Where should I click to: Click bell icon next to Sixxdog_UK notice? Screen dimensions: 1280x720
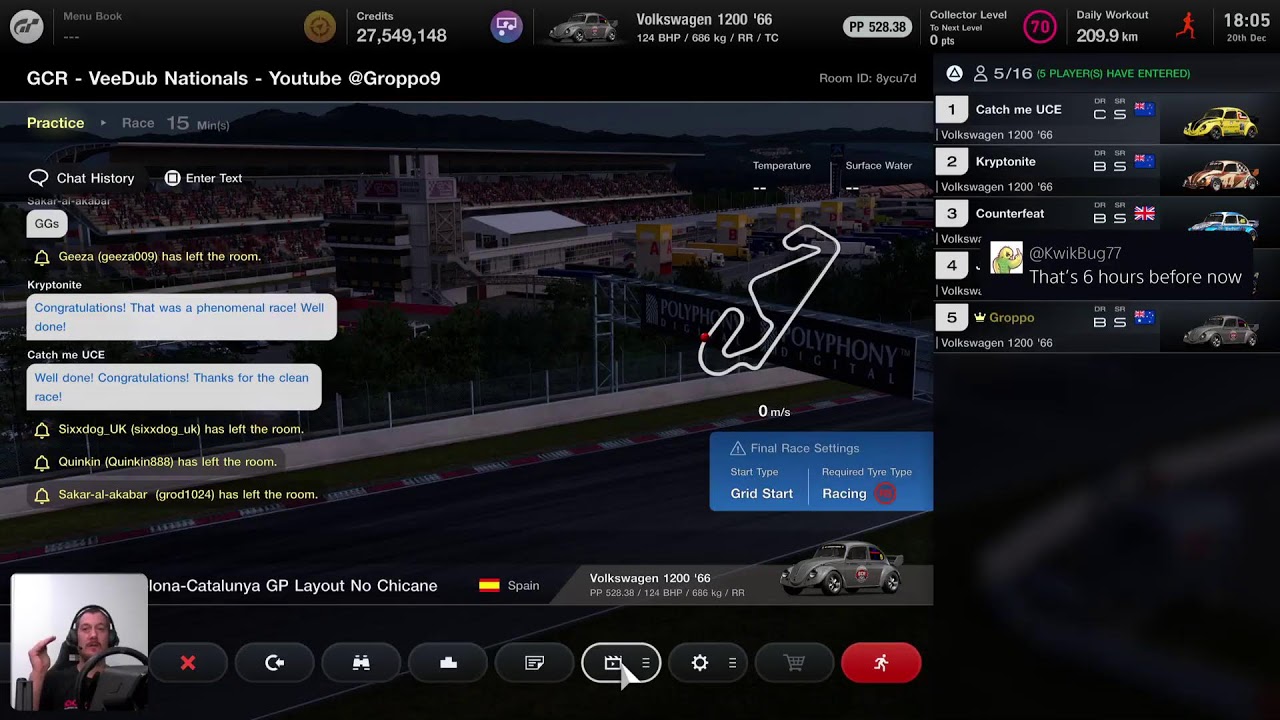point(42,430)
